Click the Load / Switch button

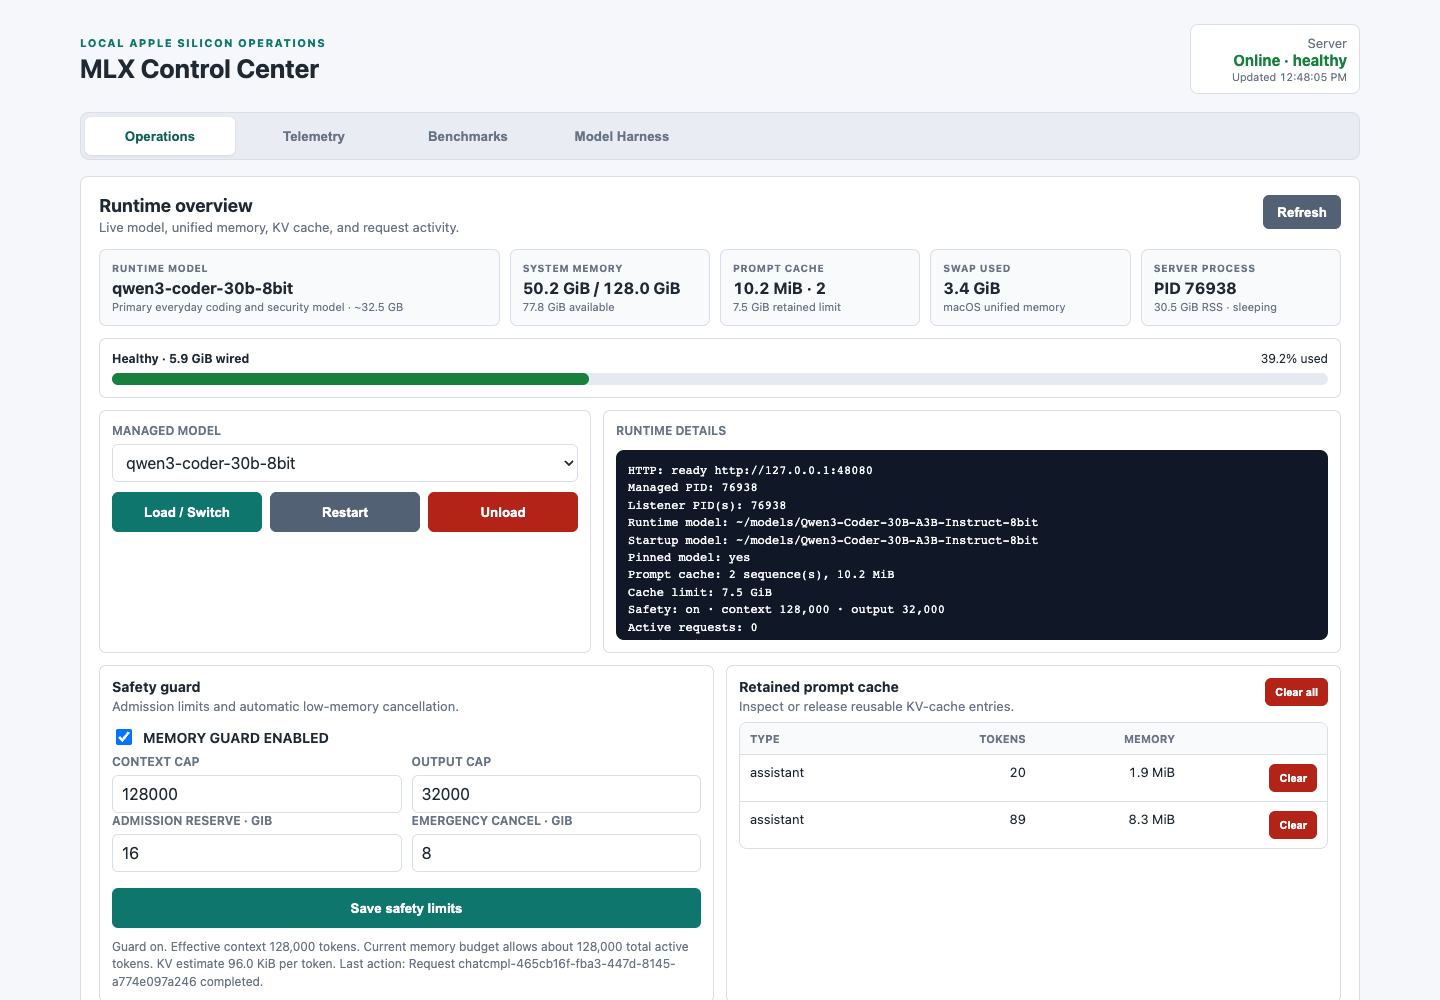[187, 512]
